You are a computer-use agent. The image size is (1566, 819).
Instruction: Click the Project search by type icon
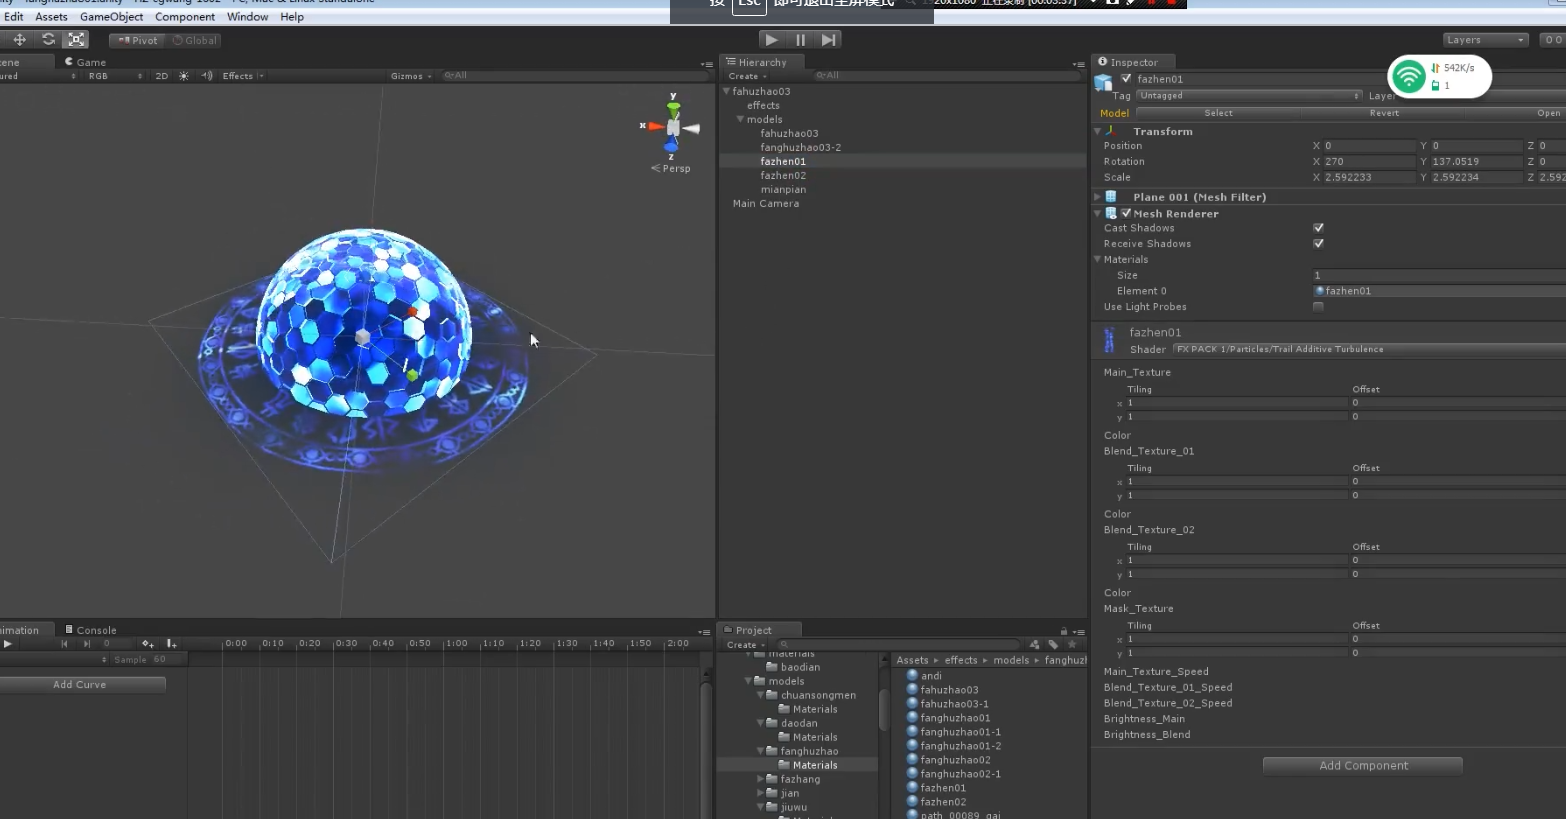(x=1035, y=645)
